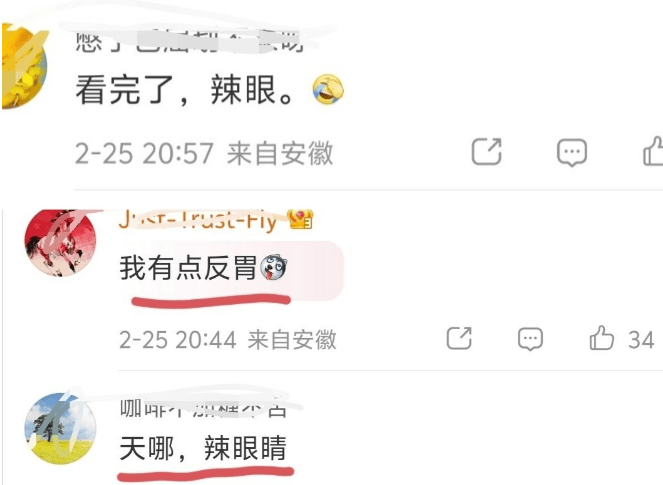This screenshot has height=485, width=663.
Task: Open the tree landscape avatar profile
Action: click(x=60, y=428)
